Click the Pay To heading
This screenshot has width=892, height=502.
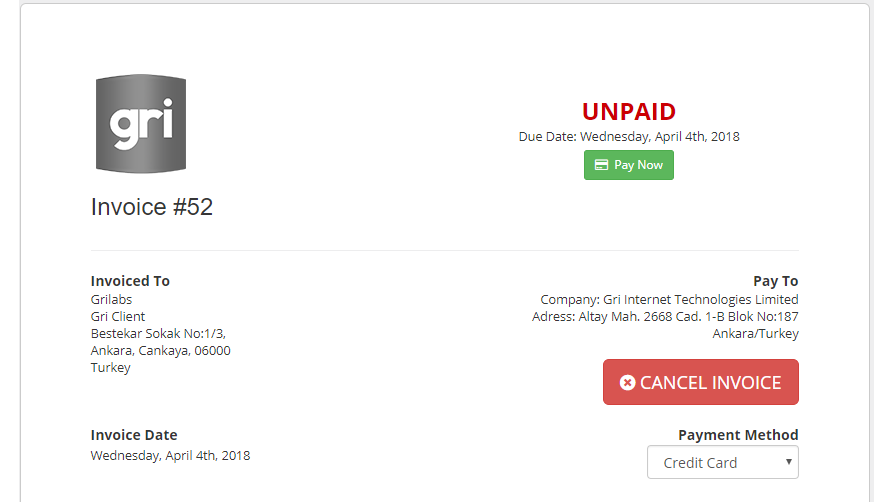point(775,281)
